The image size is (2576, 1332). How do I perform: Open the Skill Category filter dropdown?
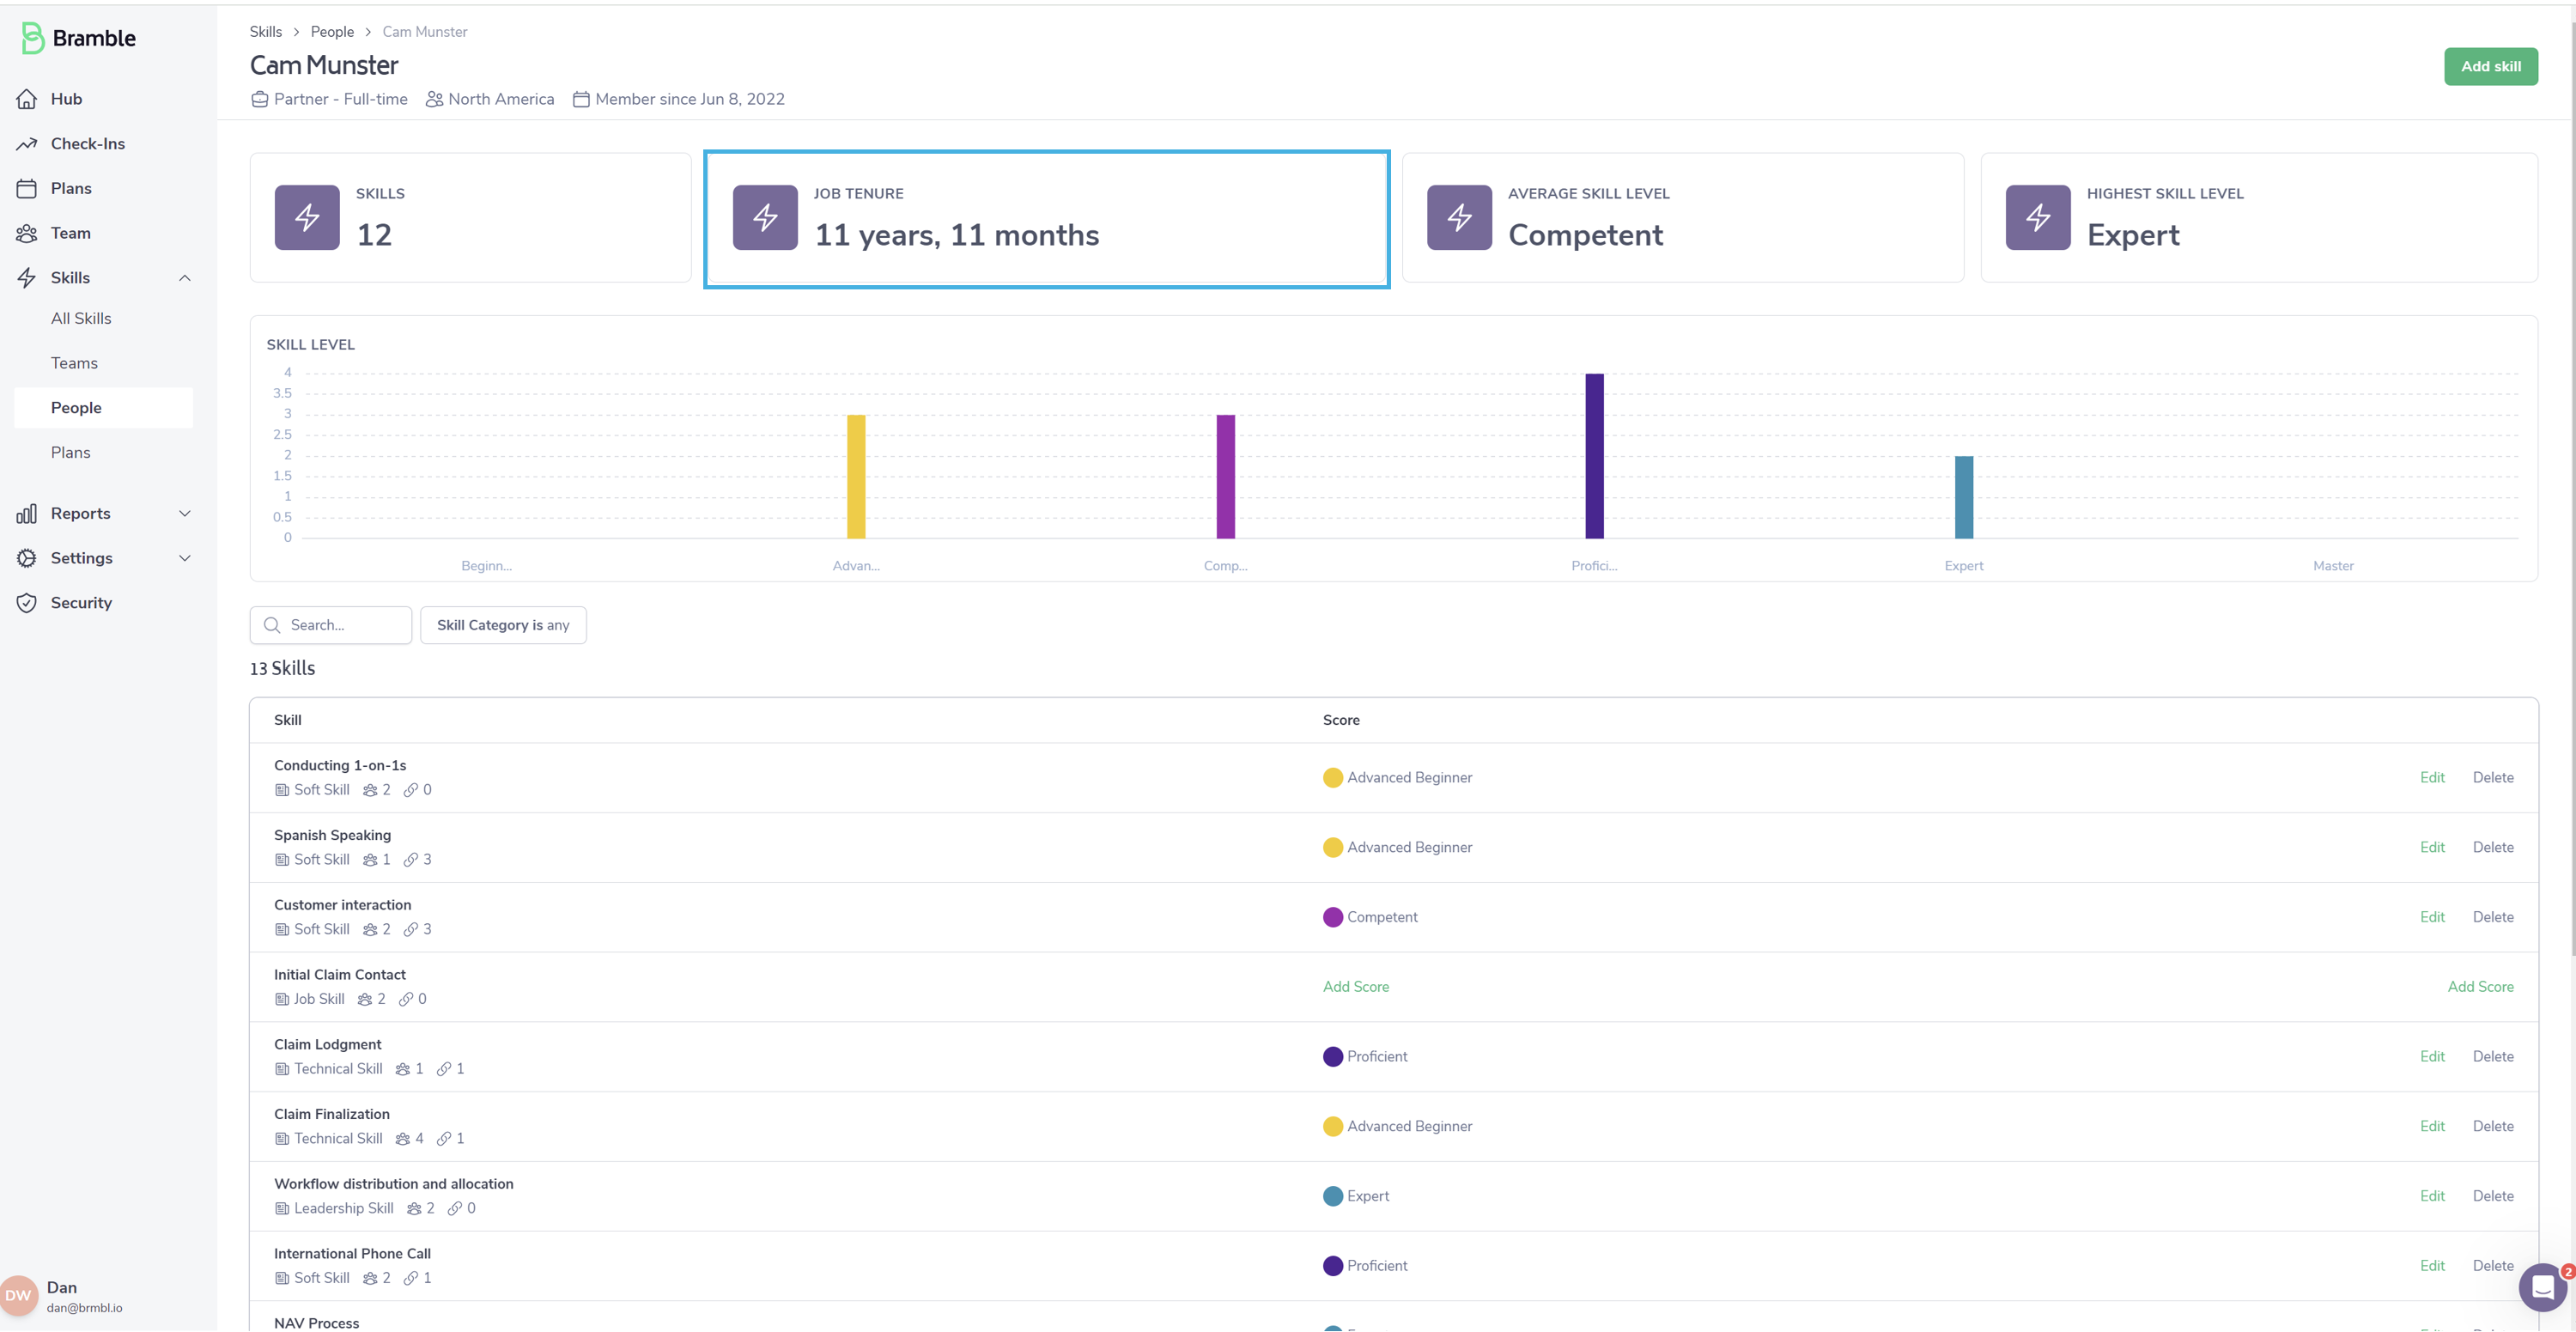point(503,625)
